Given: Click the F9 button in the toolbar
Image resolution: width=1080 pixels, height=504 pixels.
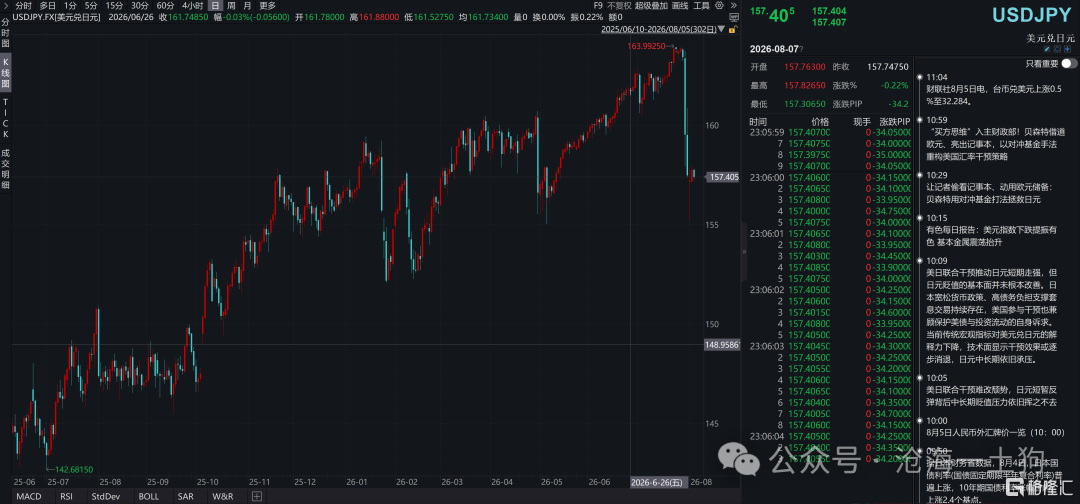Looking at the screenshot, I should [x=598, y=6].
